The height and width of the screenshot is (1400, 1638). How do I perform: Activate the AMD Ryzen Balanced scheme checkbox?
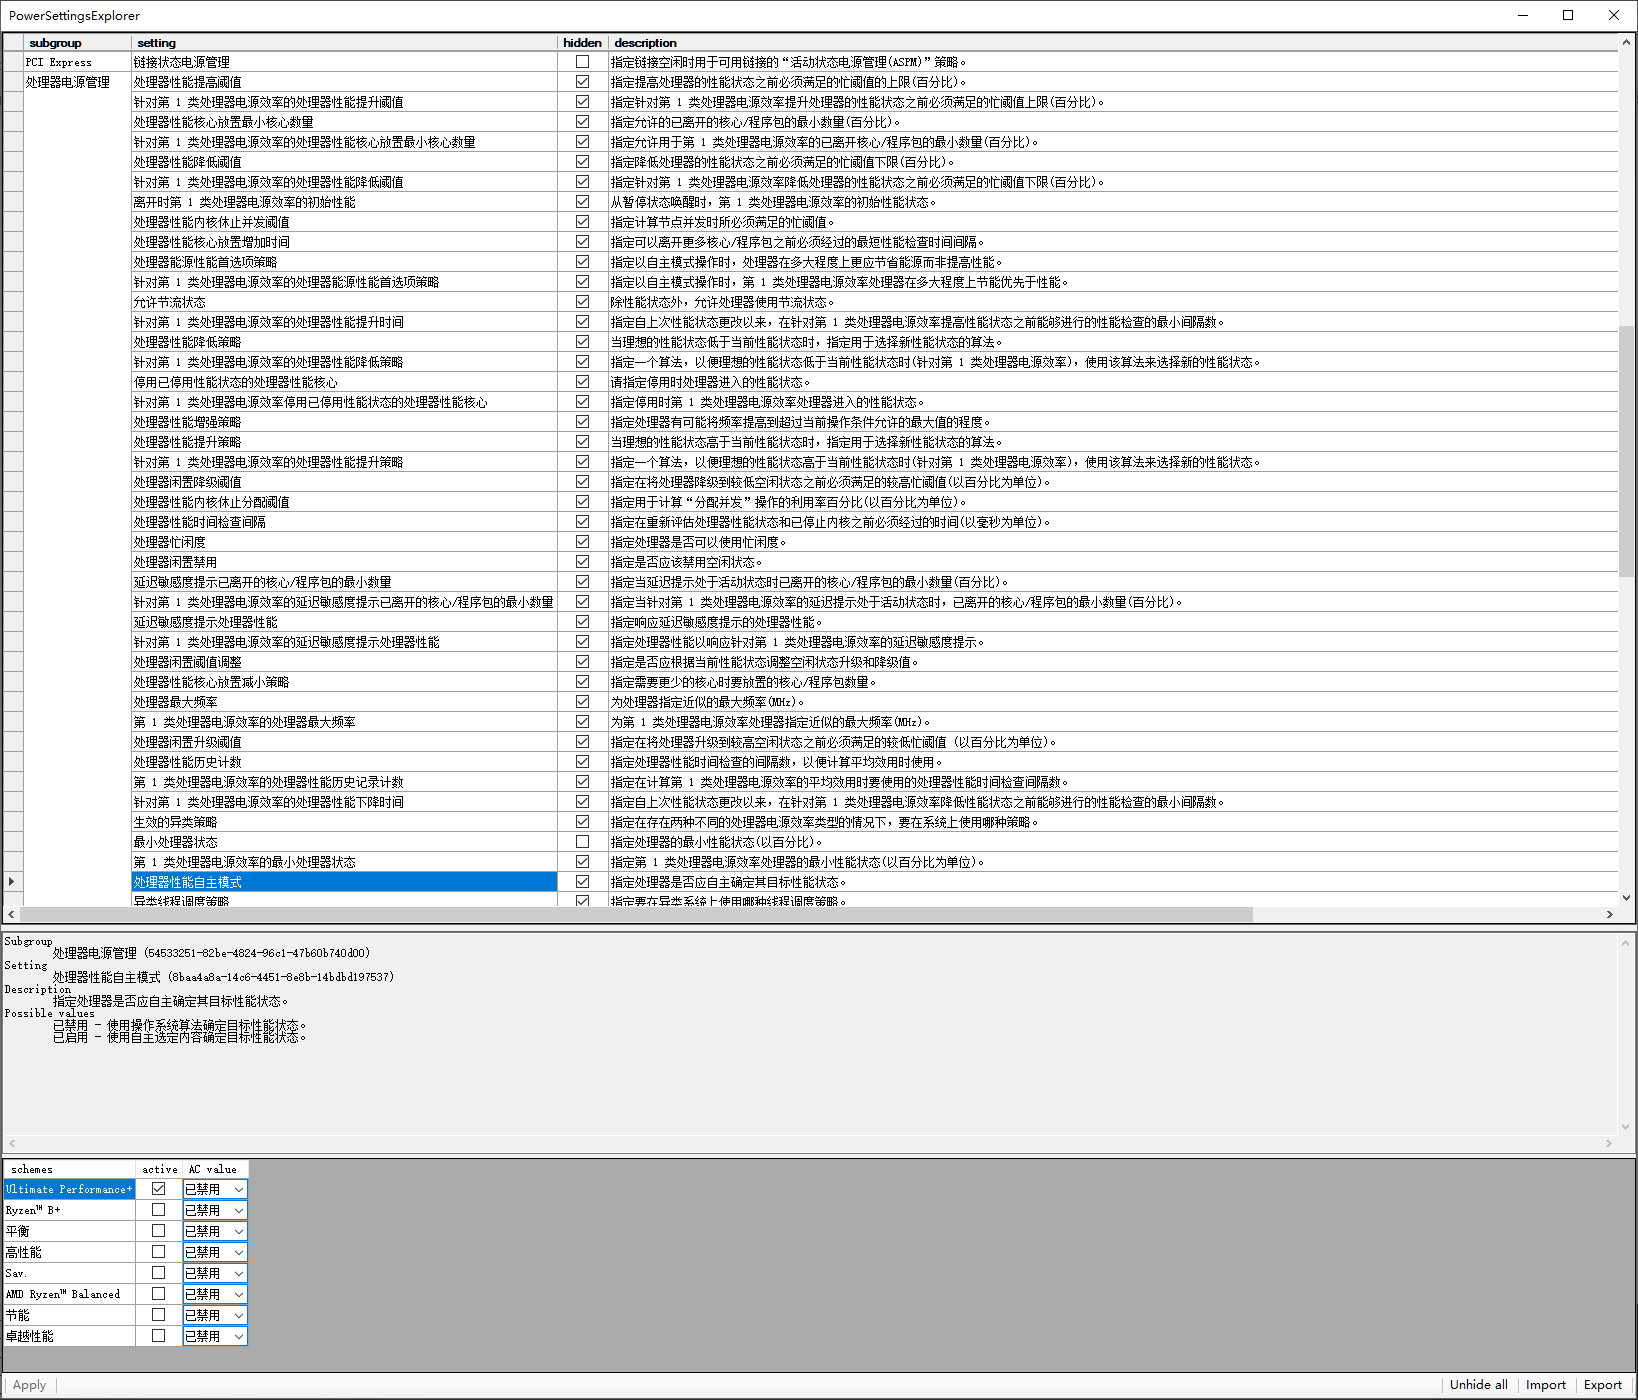coord(158,1294)
